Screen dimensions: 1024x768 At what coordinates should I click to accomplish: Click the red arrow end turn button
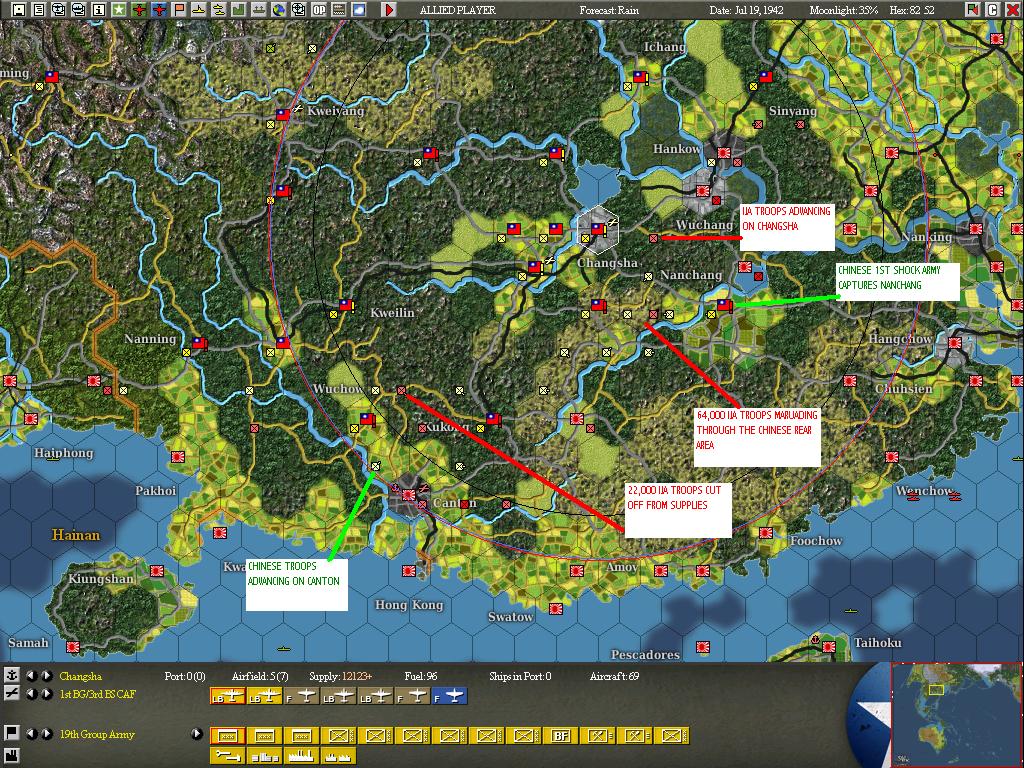pyautogui.click(x=388, y=10)
